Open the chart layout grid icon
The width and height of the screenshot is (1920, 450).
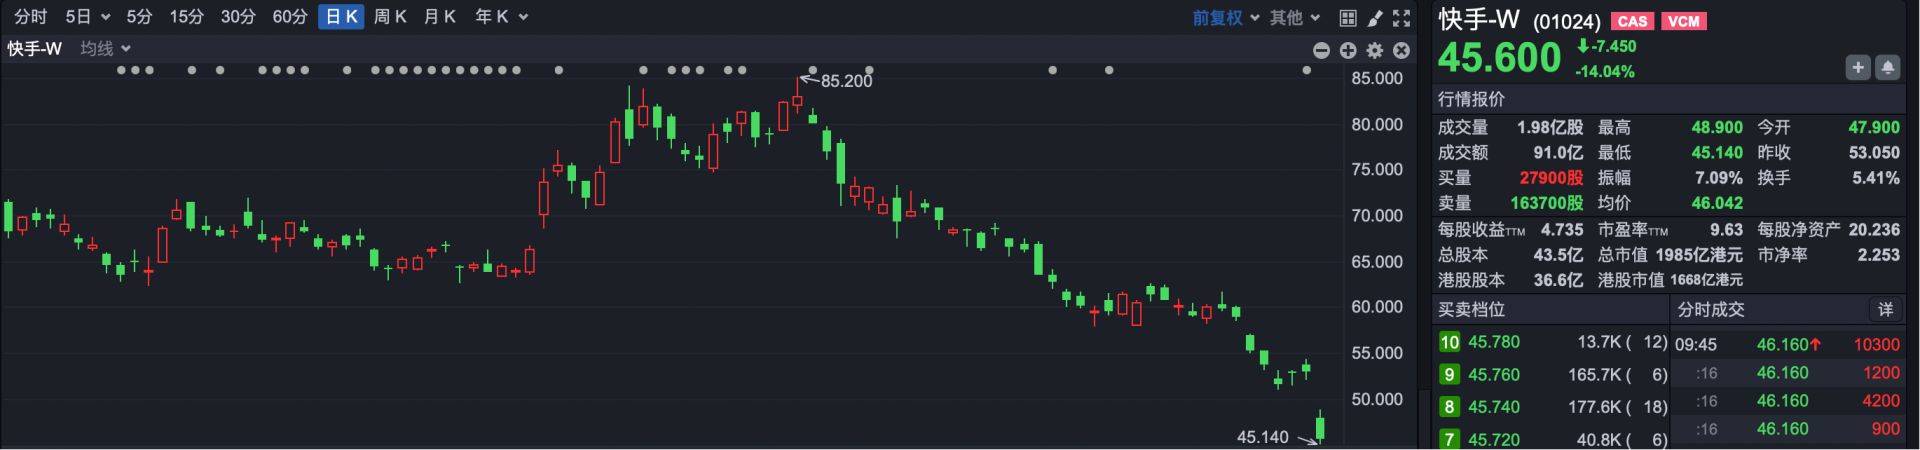pos(1348,18)
